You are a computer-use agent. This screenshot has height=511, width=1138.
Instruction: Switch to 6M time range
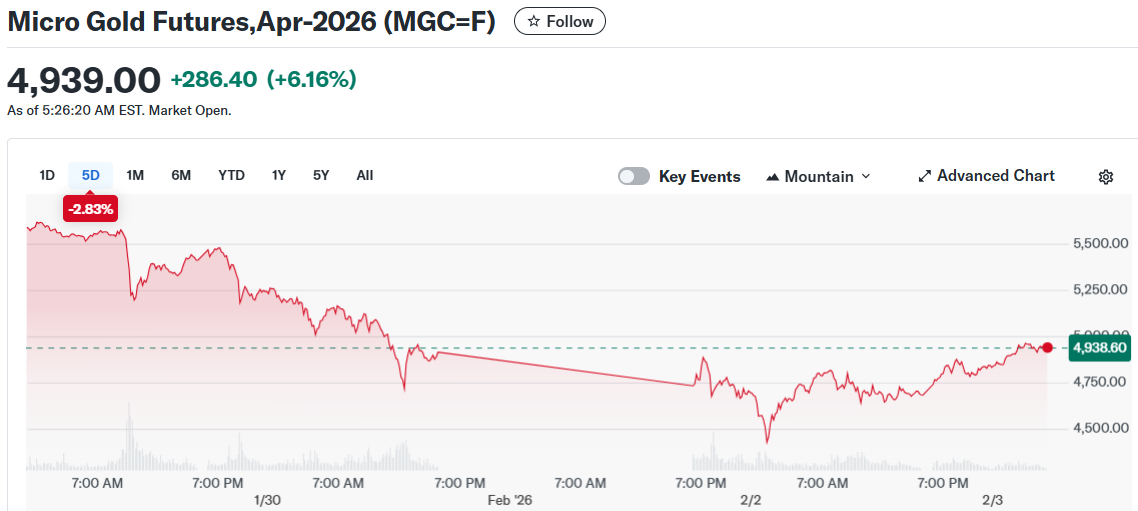(x=181, y=175)
